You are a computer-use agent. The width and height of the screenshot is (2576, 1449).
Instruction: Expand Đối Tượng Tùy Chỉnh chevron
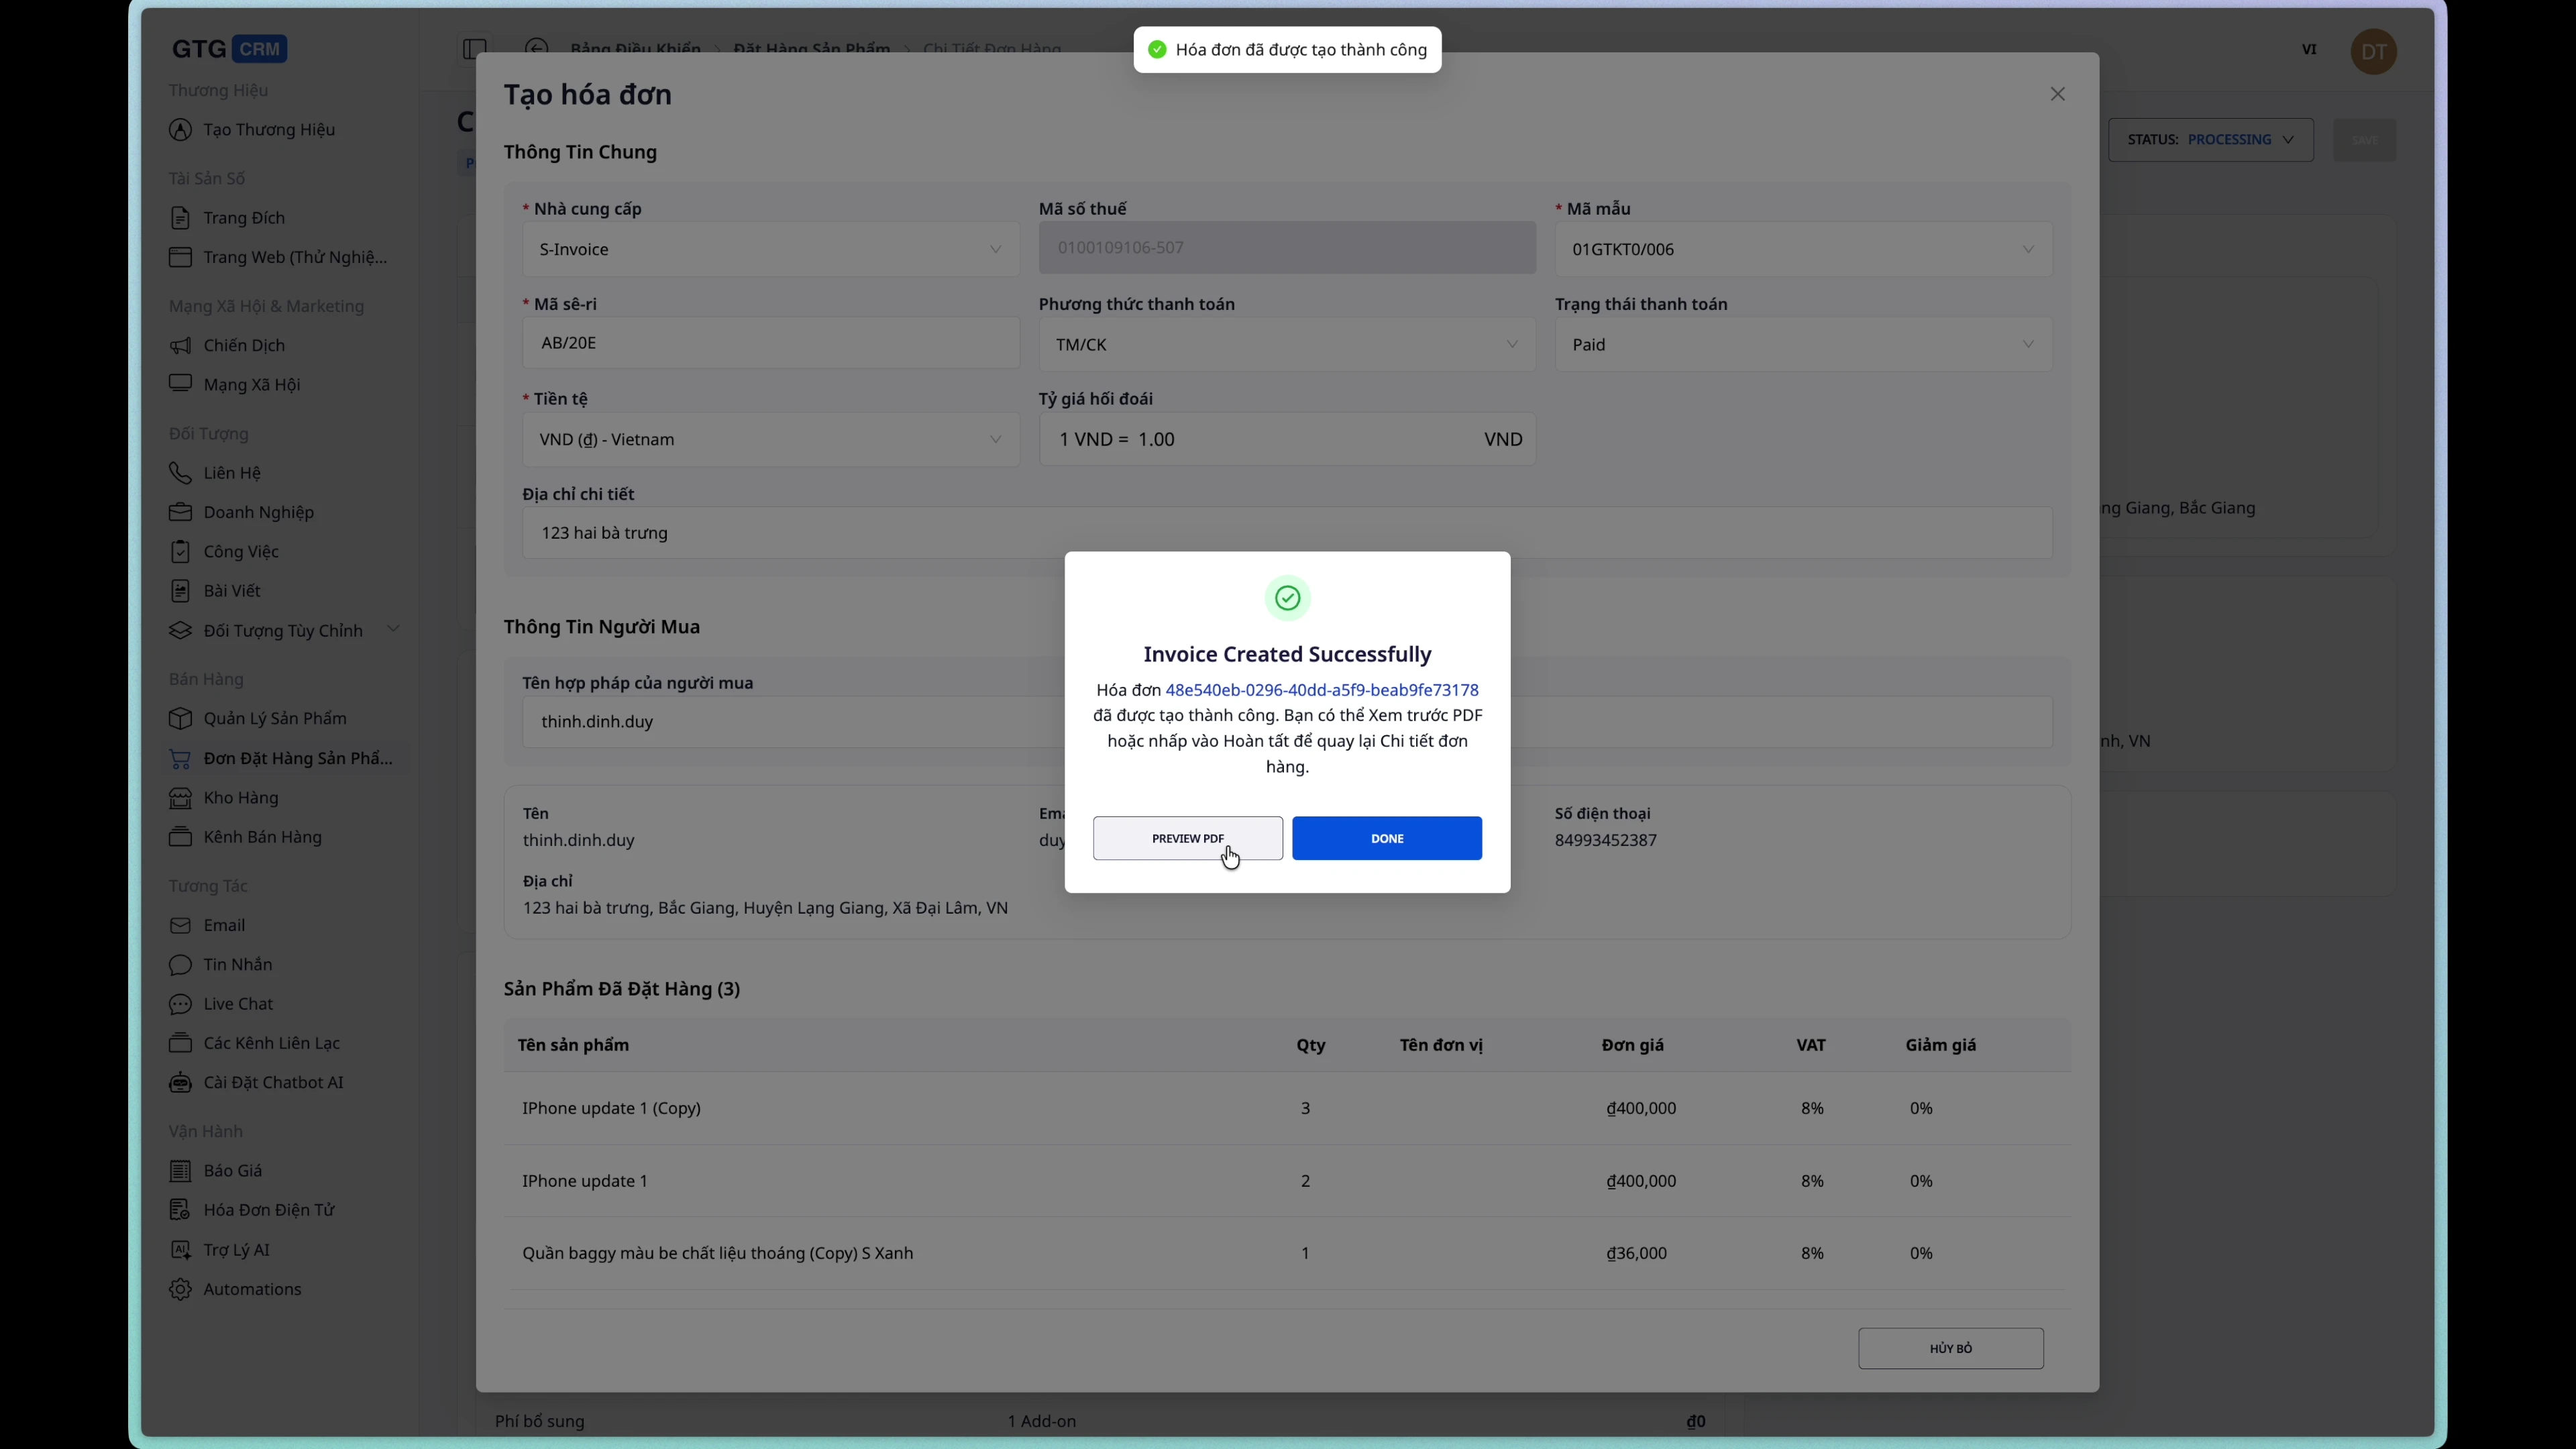pos(393,628)
